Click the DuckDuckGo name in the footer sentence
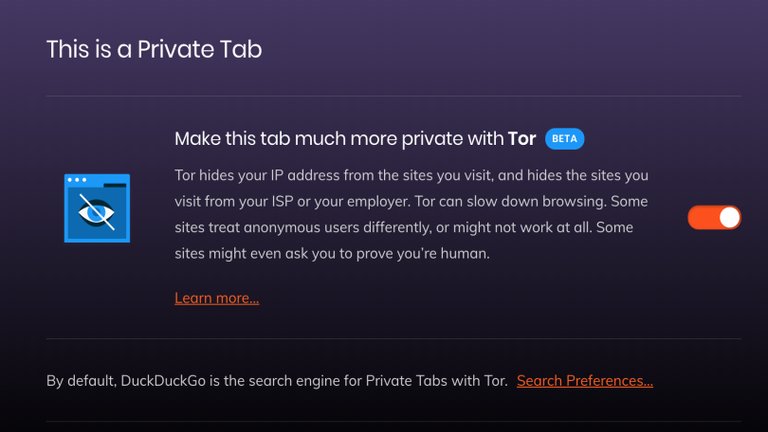The width and height of the screenshot is (768, 432). (163, 381)
